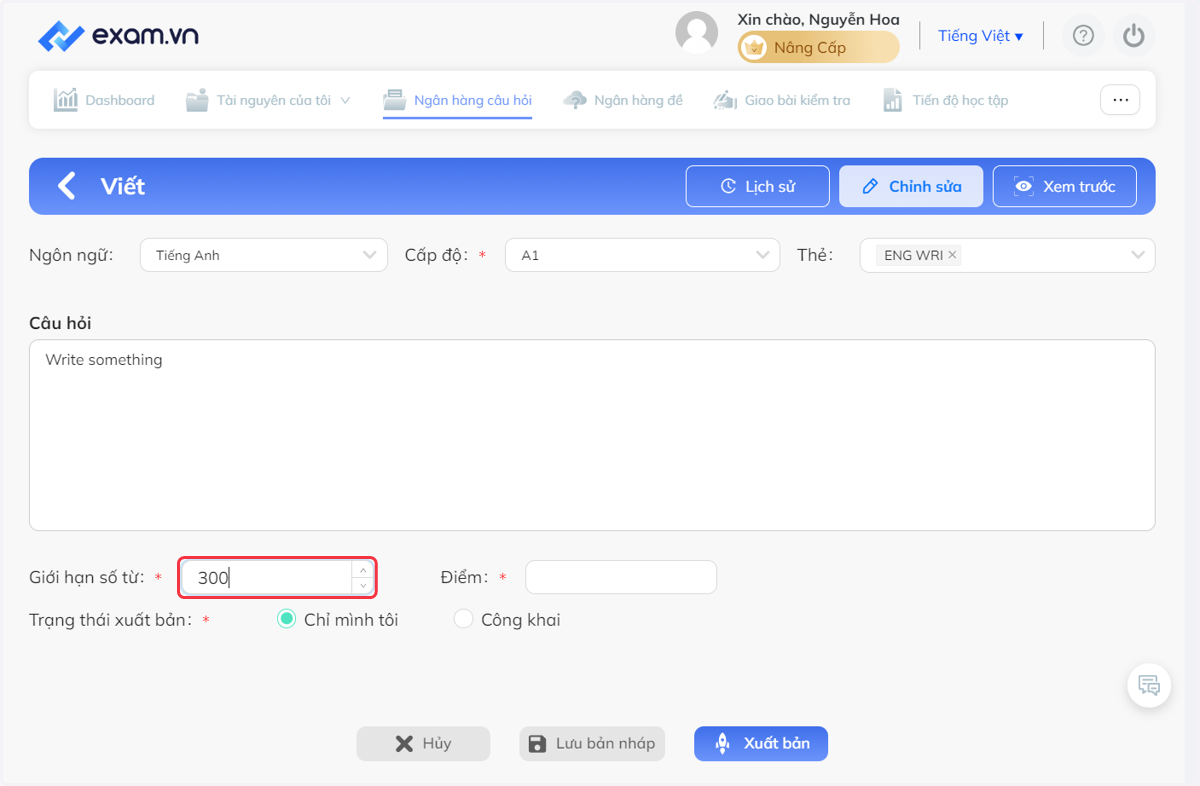Go back using the arrow beside Viết
The height and width of the screenshot is (786, 1200).
pos(66,186)
